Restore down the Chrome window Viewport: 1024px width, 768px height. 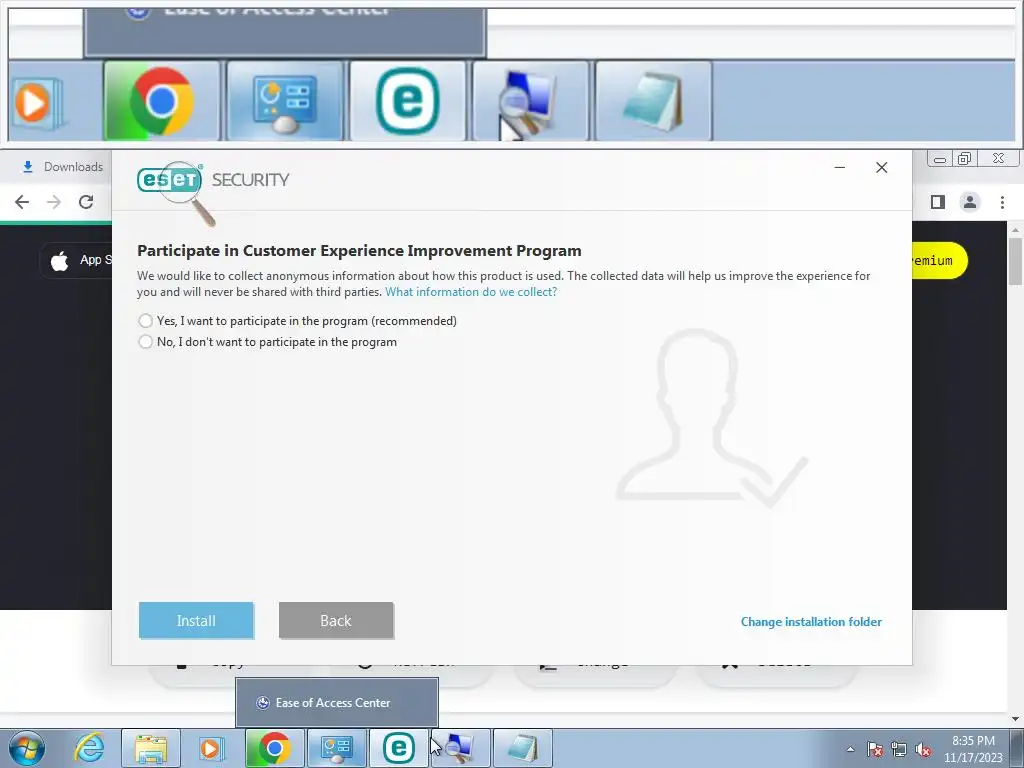tap(965, 159)
